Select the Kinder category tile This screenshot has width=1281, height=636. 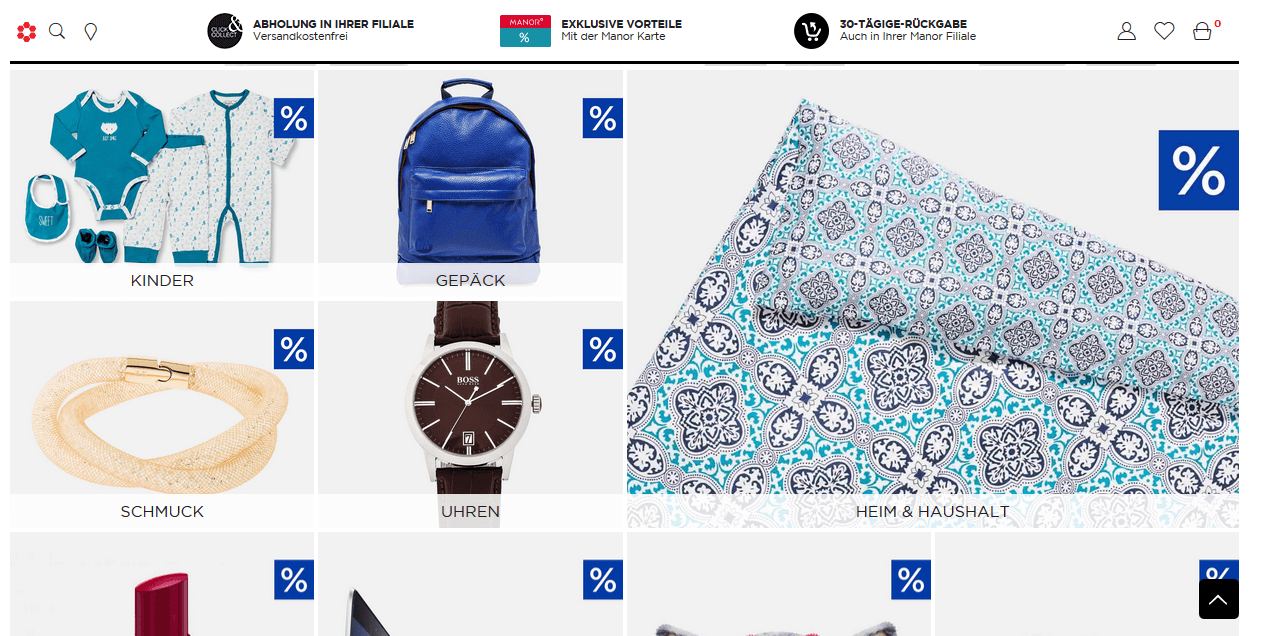162,183
